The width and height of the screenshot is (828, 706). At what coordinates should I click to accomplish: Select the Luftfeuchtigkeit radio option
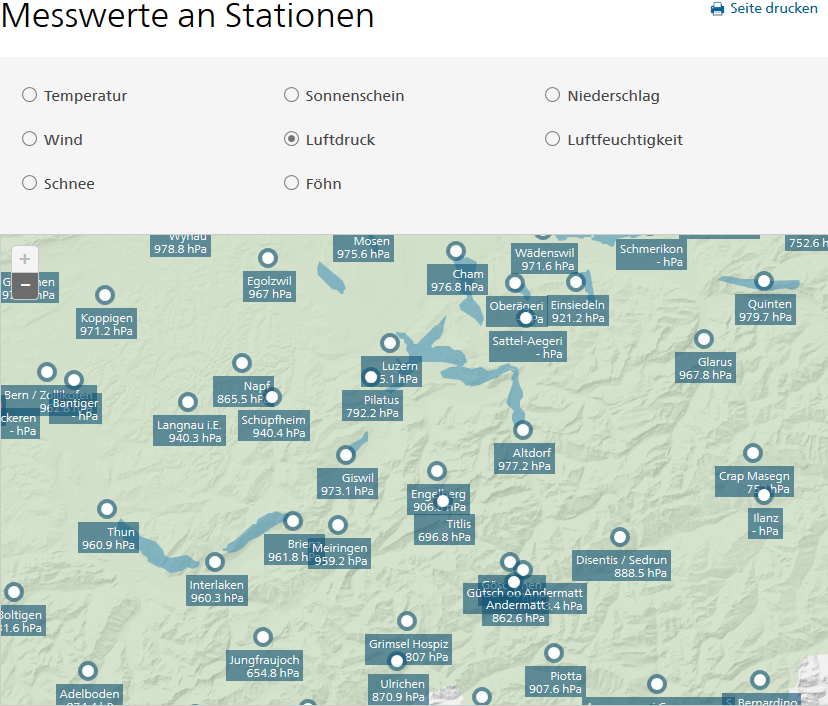[553, 139]
